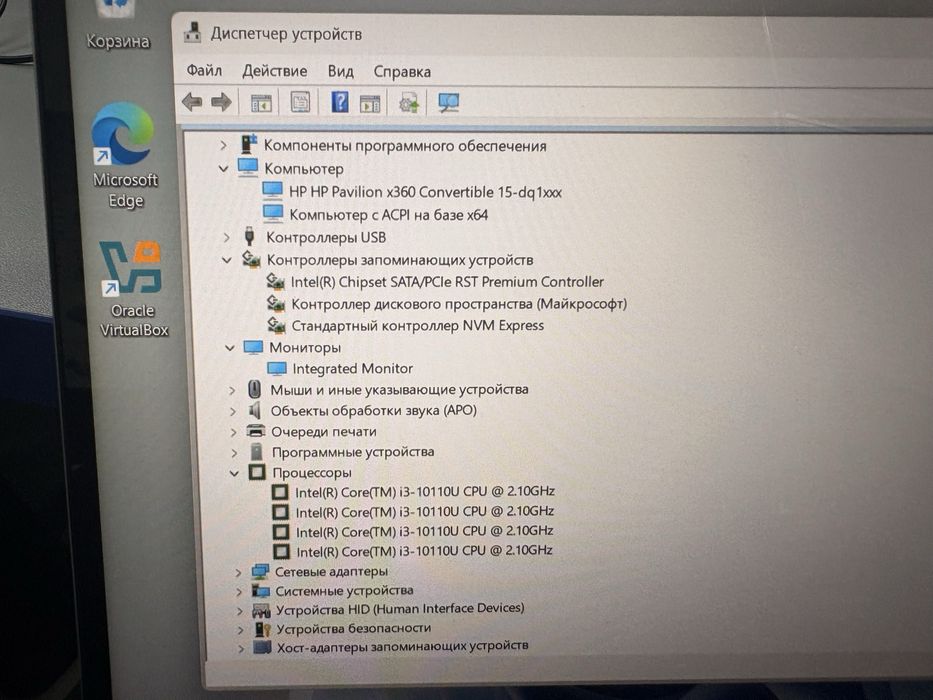Open the Файл menu
933x700 pixels.
pyautogui.click(x=204, y=71)
